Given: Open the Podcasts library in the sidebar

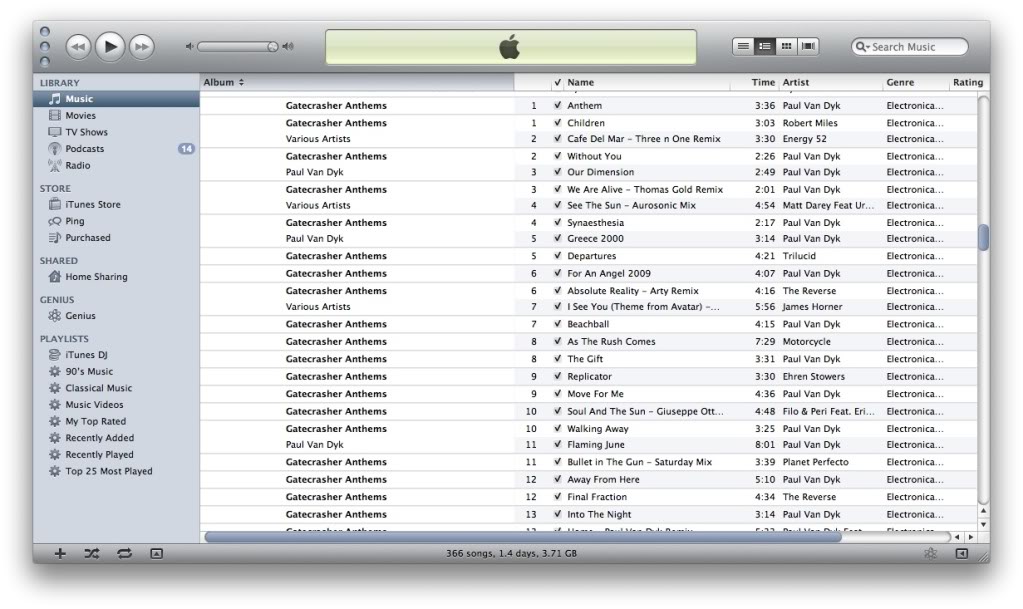Looking at the screenshot, I should coord(84,149).
